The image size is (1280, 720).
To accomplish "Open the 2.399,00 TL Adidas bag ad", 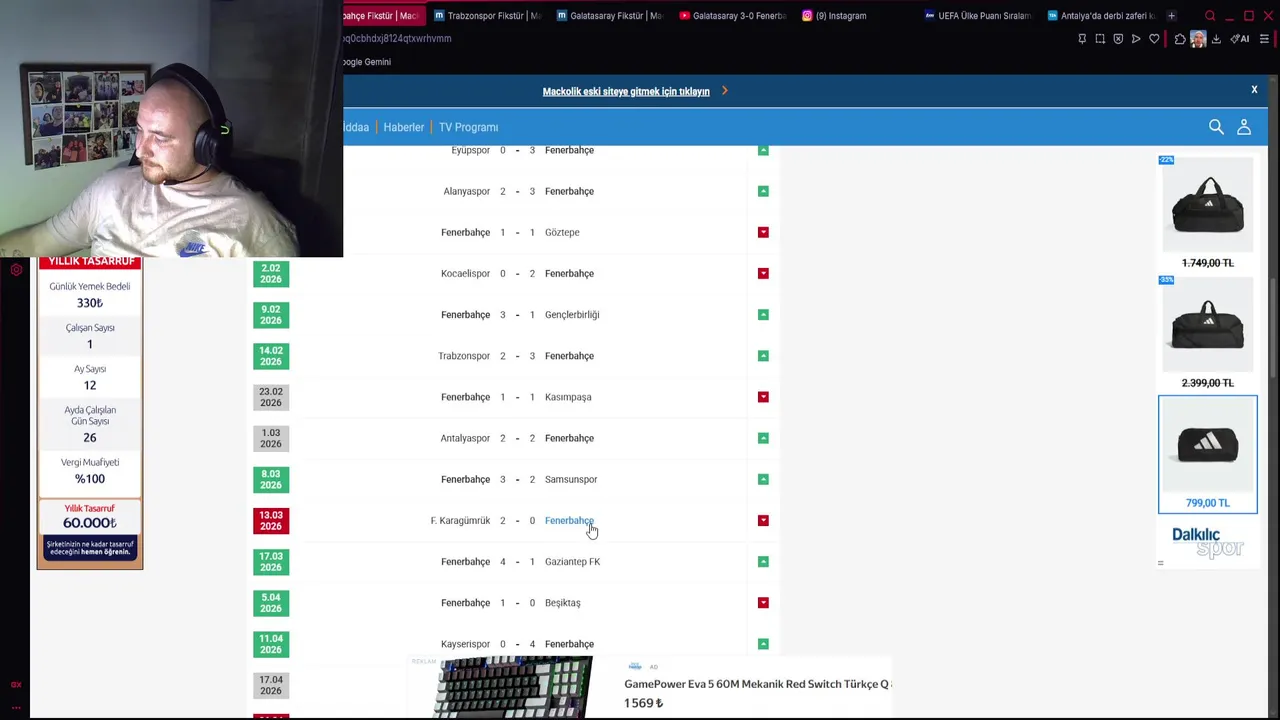I will coord(1208,333).
